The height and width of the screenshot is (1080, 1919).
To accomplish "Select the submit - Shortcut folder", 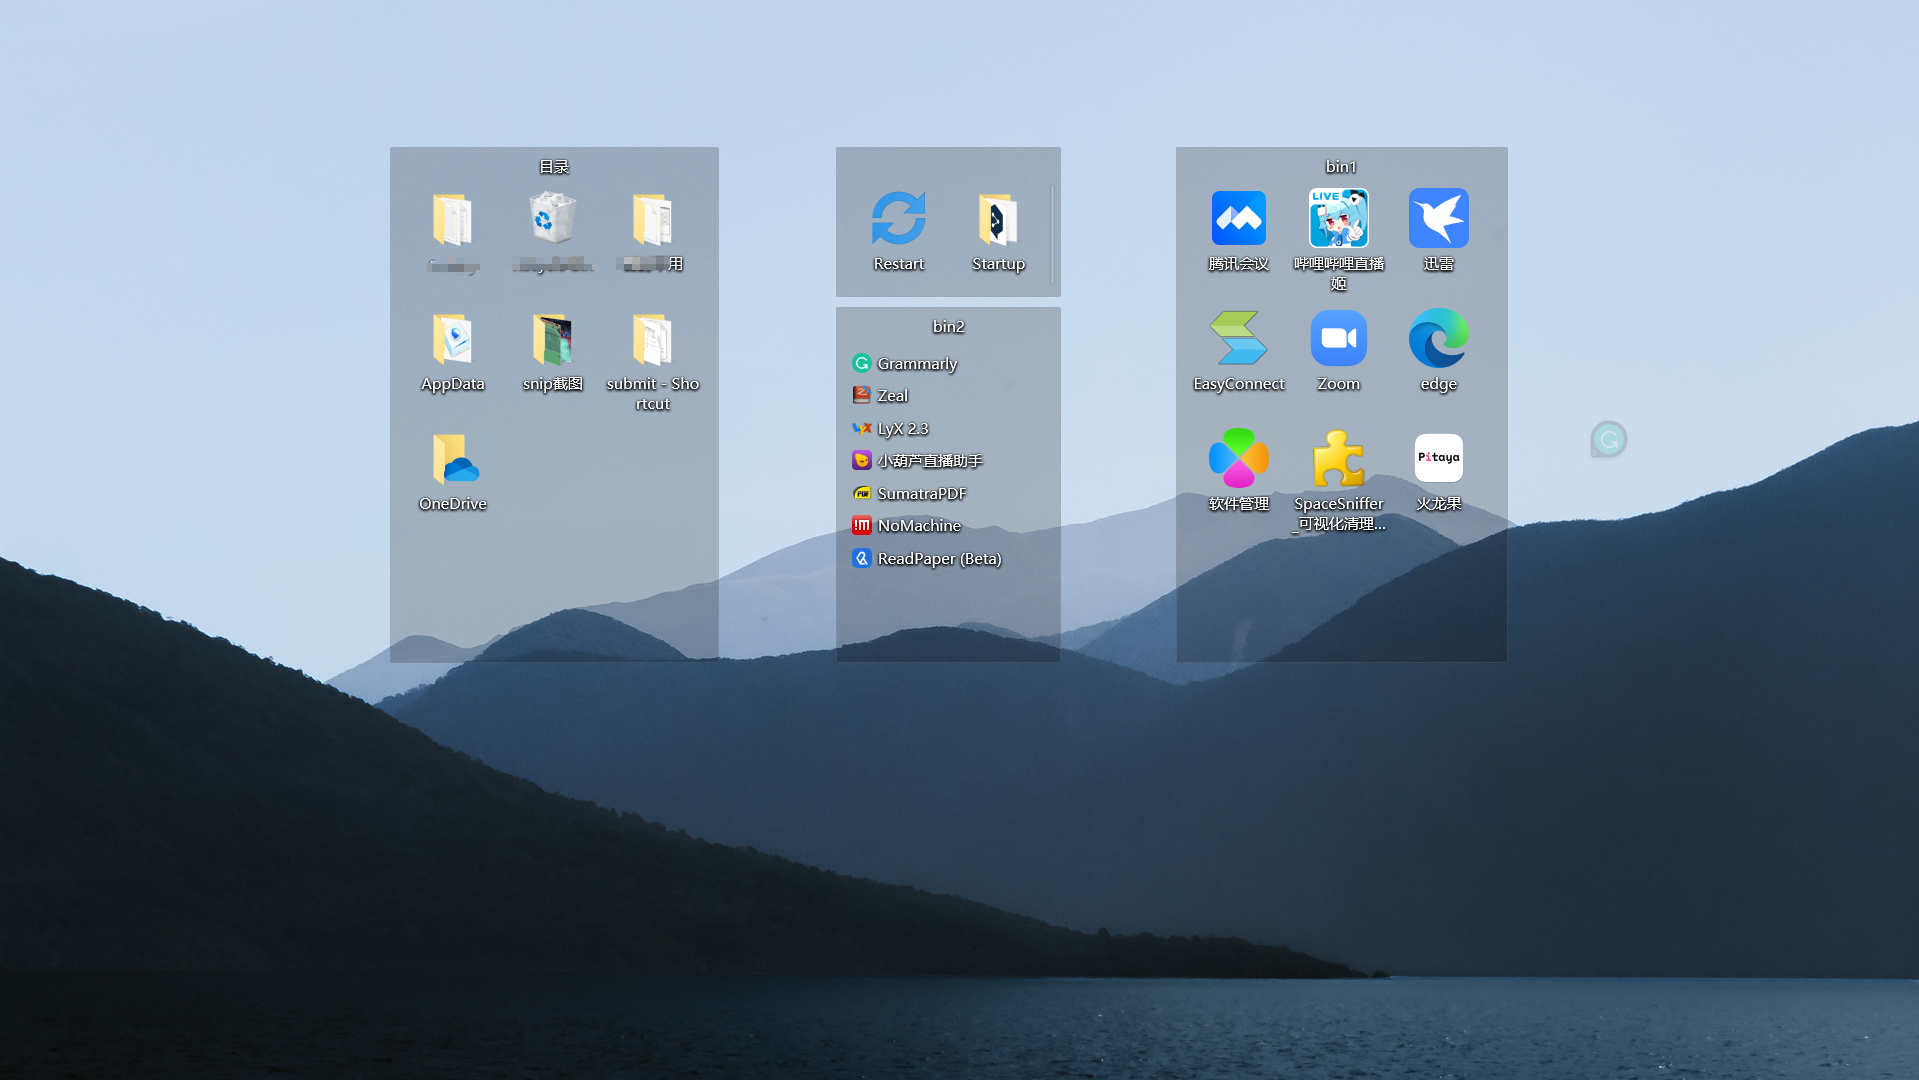I will coord(653,339).
